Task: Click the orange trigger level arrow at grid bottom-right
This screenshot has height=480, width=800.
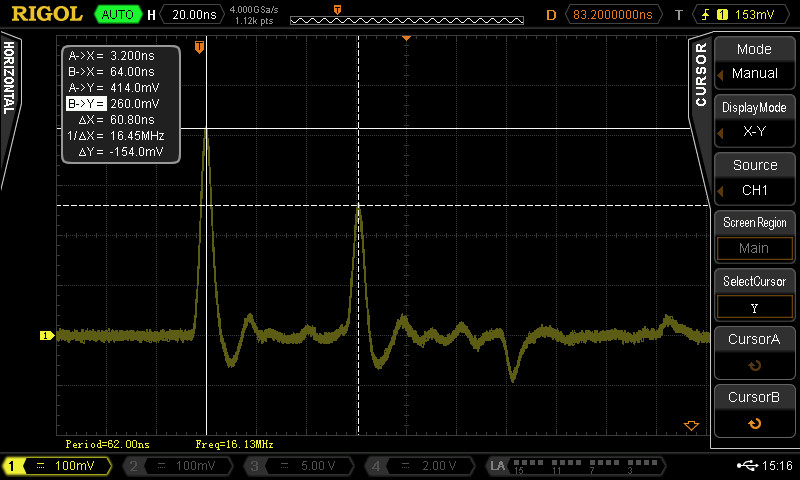Action: (691, 425)
